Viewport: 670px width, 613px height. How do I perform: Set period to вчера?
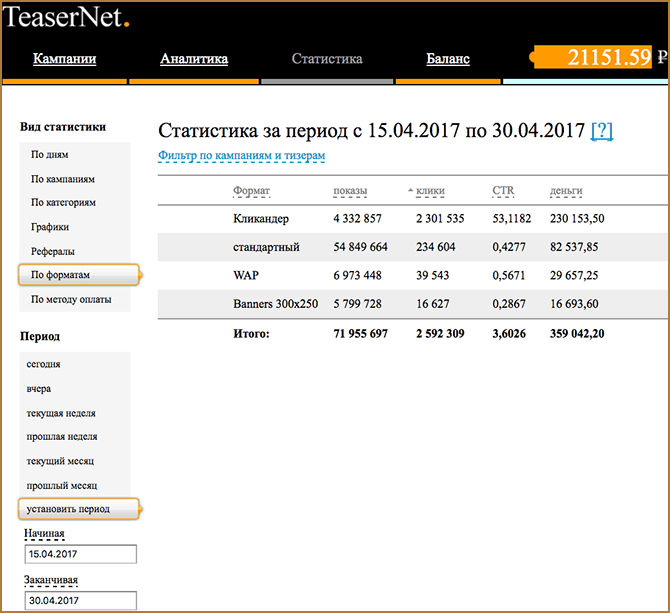pos(39,389)
